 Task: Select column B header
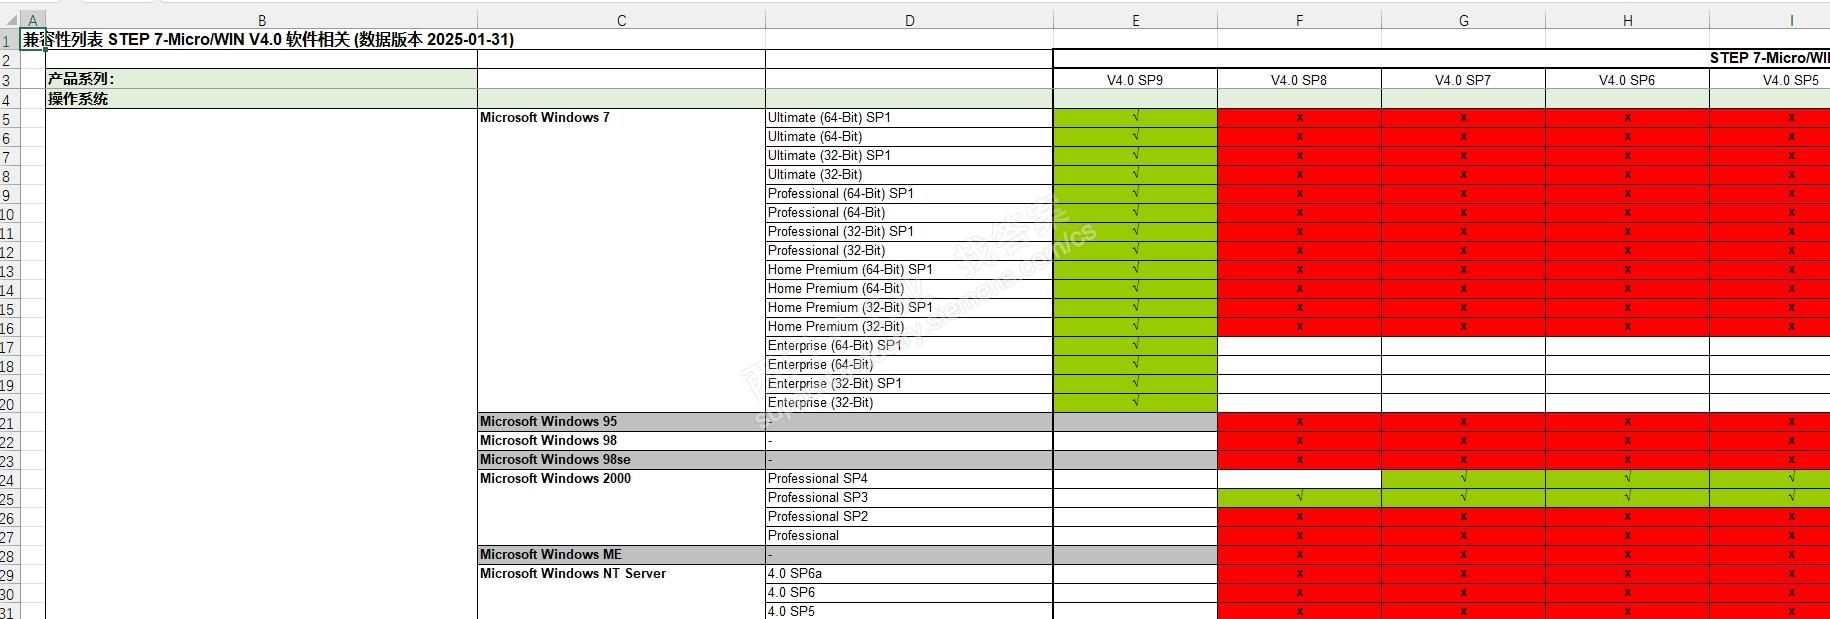(261, 20)
